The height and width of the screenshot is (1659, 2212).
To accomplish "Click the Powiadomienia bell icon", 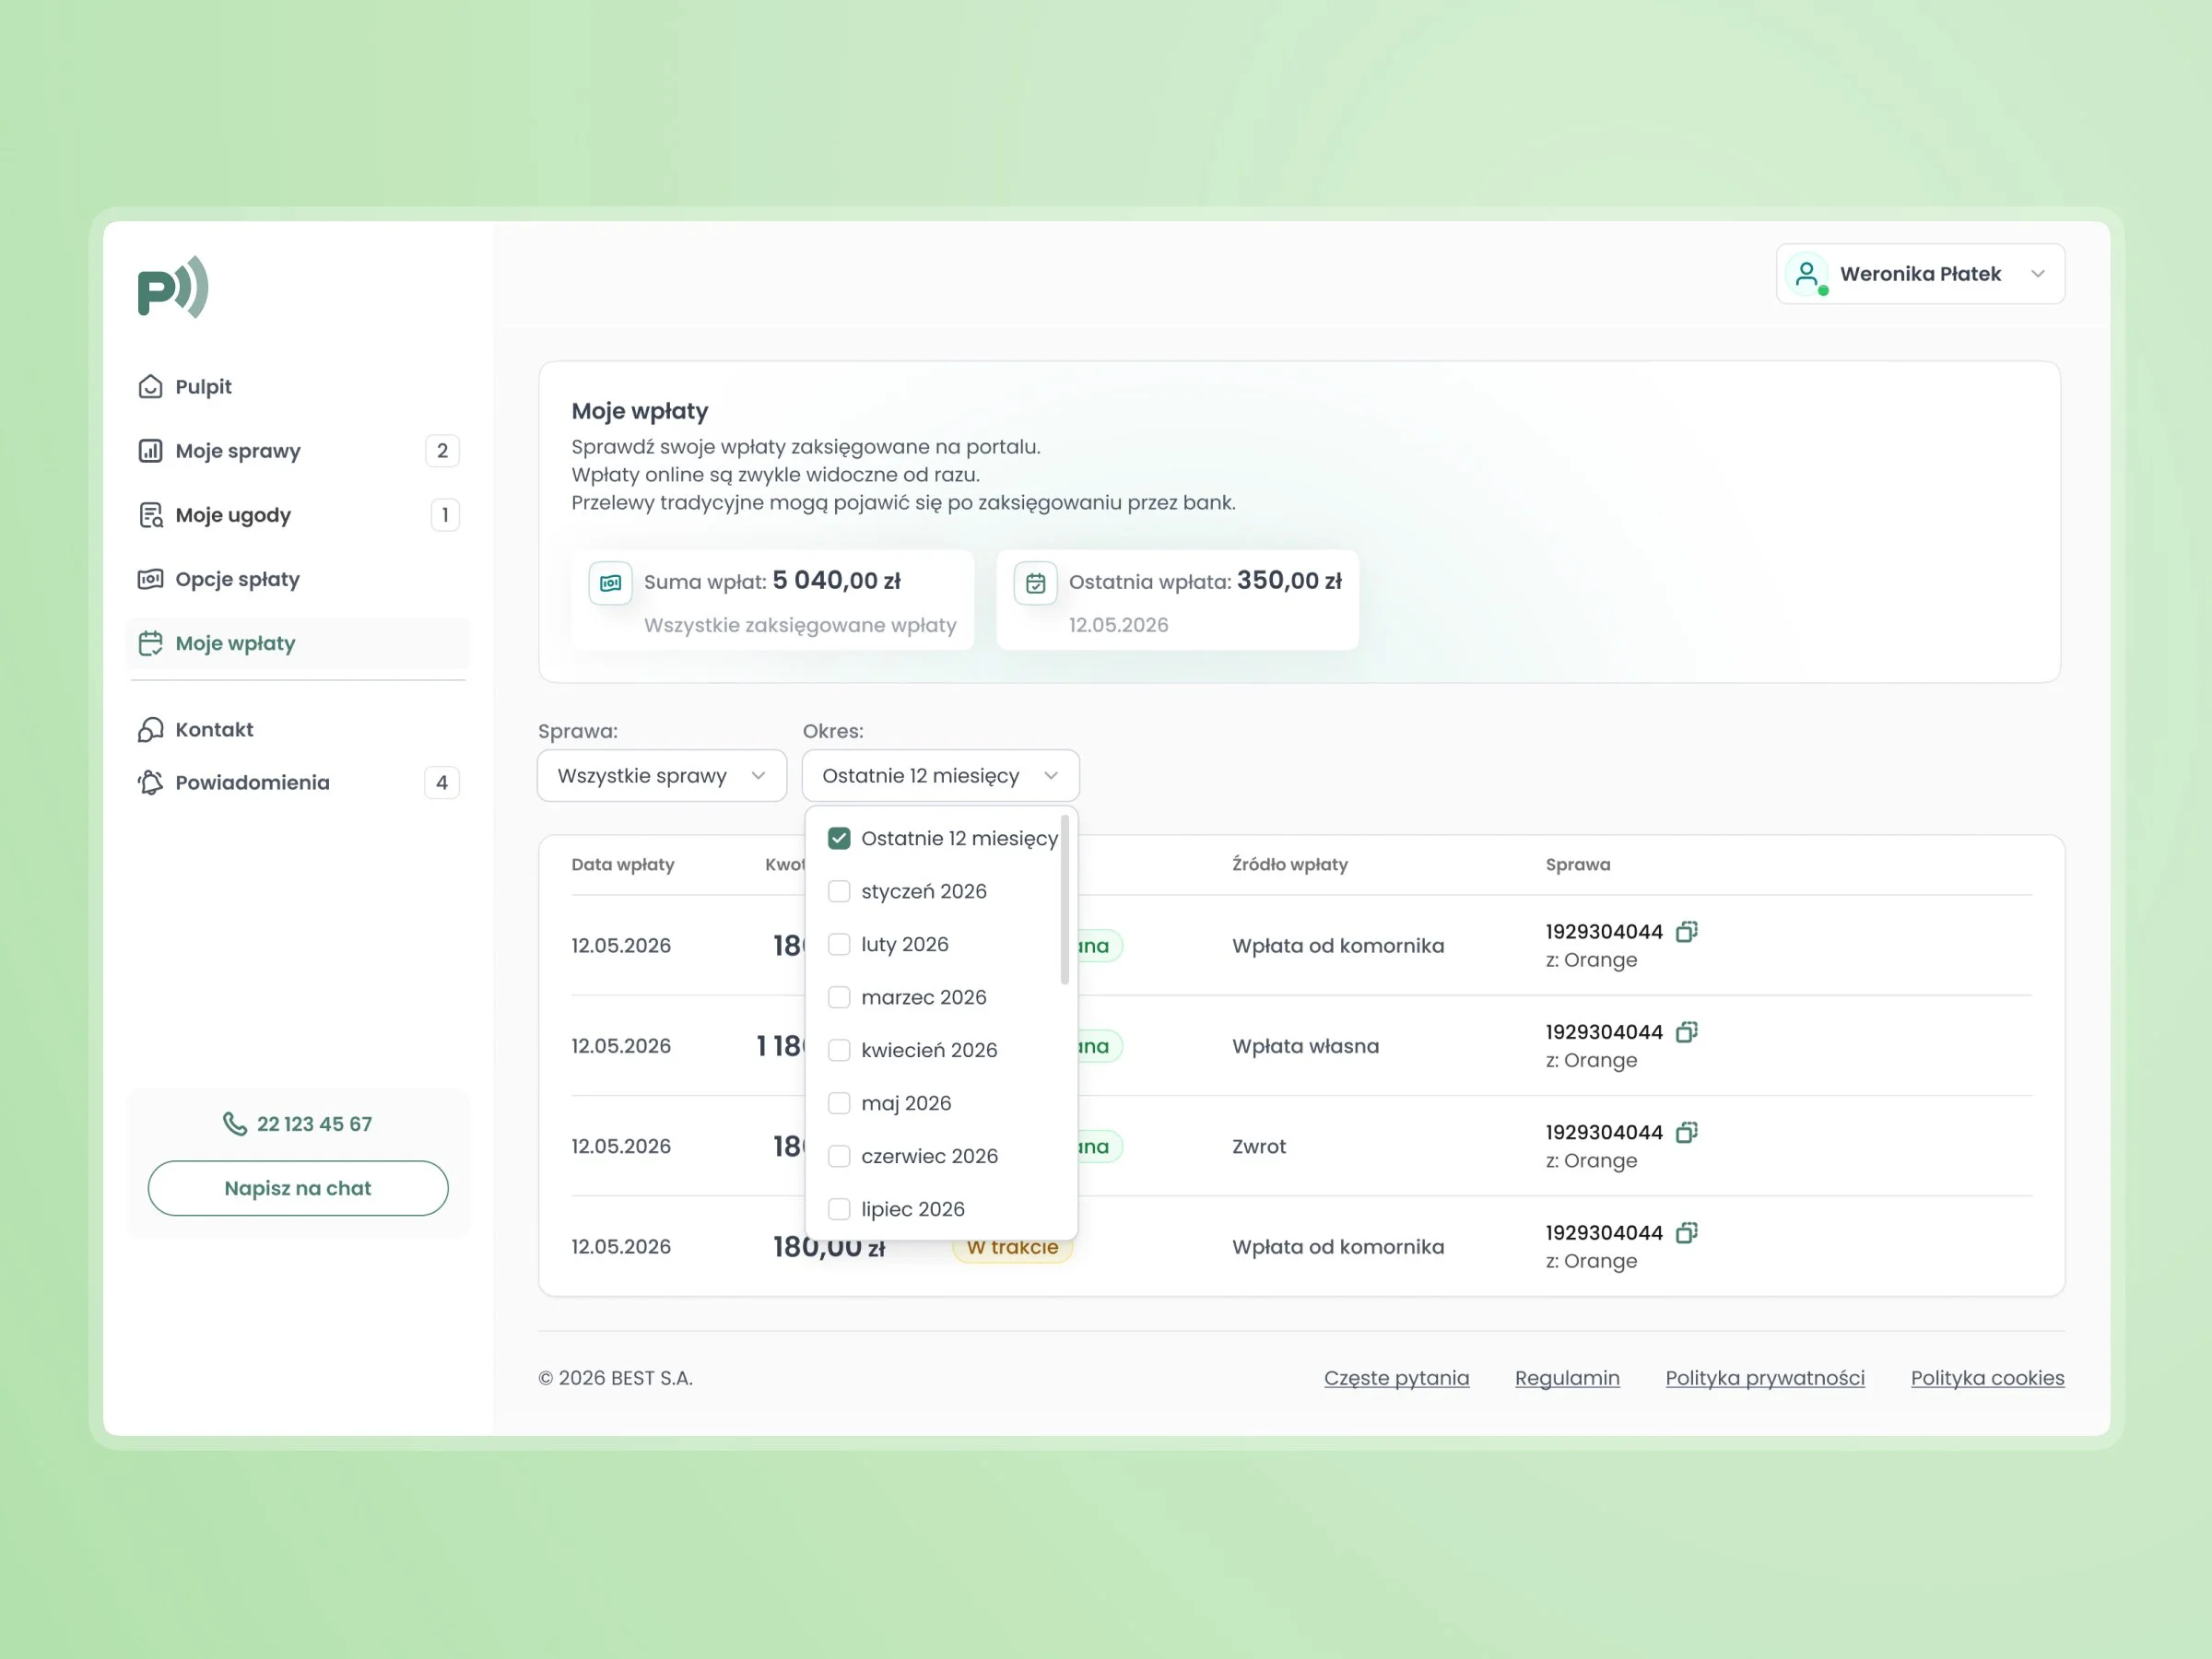I will coord(150,783).
